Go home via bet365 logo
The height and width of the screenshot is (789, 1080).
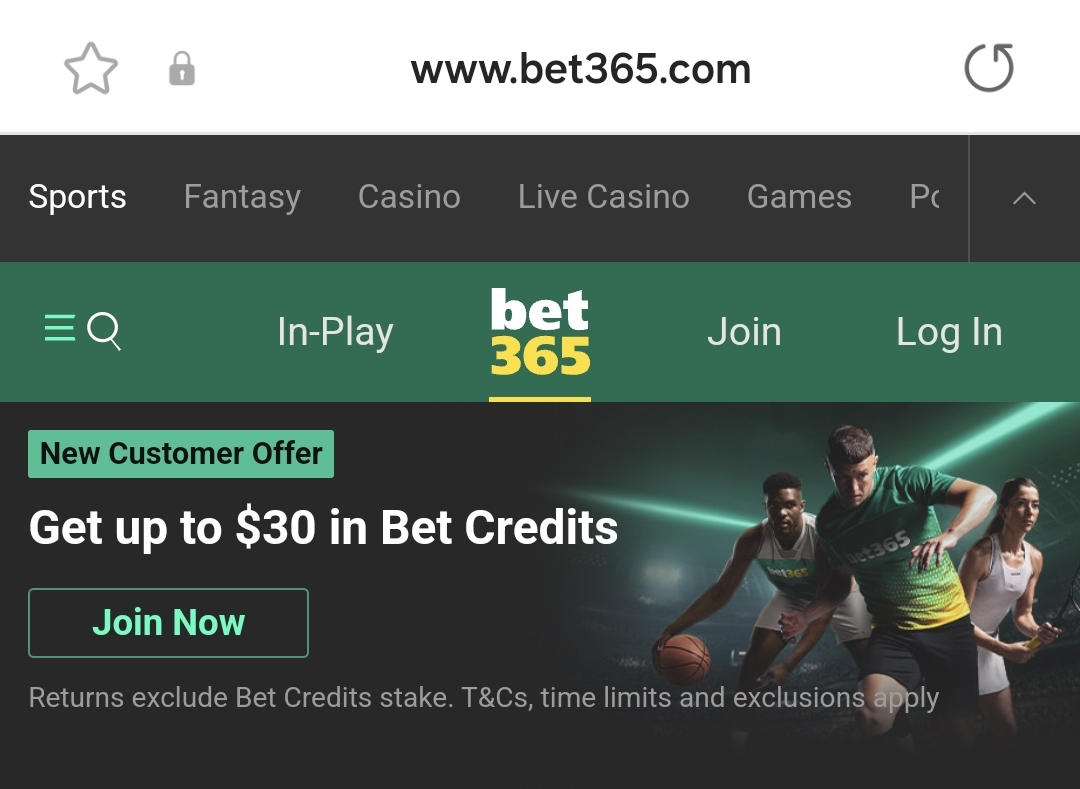[x=540, y=331]
